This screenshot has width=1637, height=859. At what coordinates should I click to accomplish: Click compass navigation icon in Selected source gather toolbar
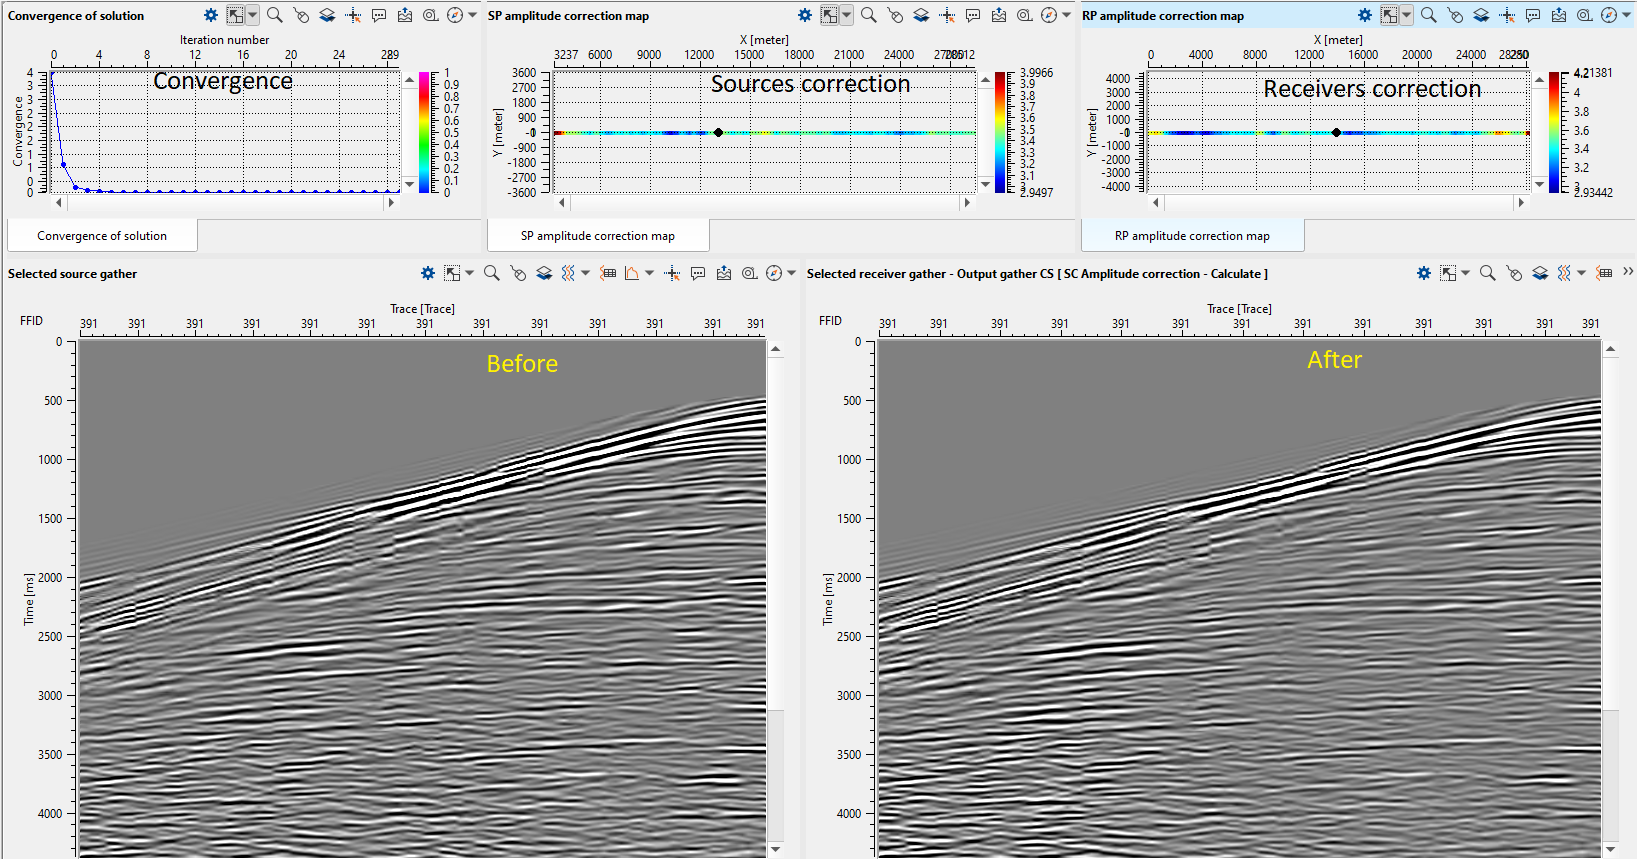click(773, 273)
